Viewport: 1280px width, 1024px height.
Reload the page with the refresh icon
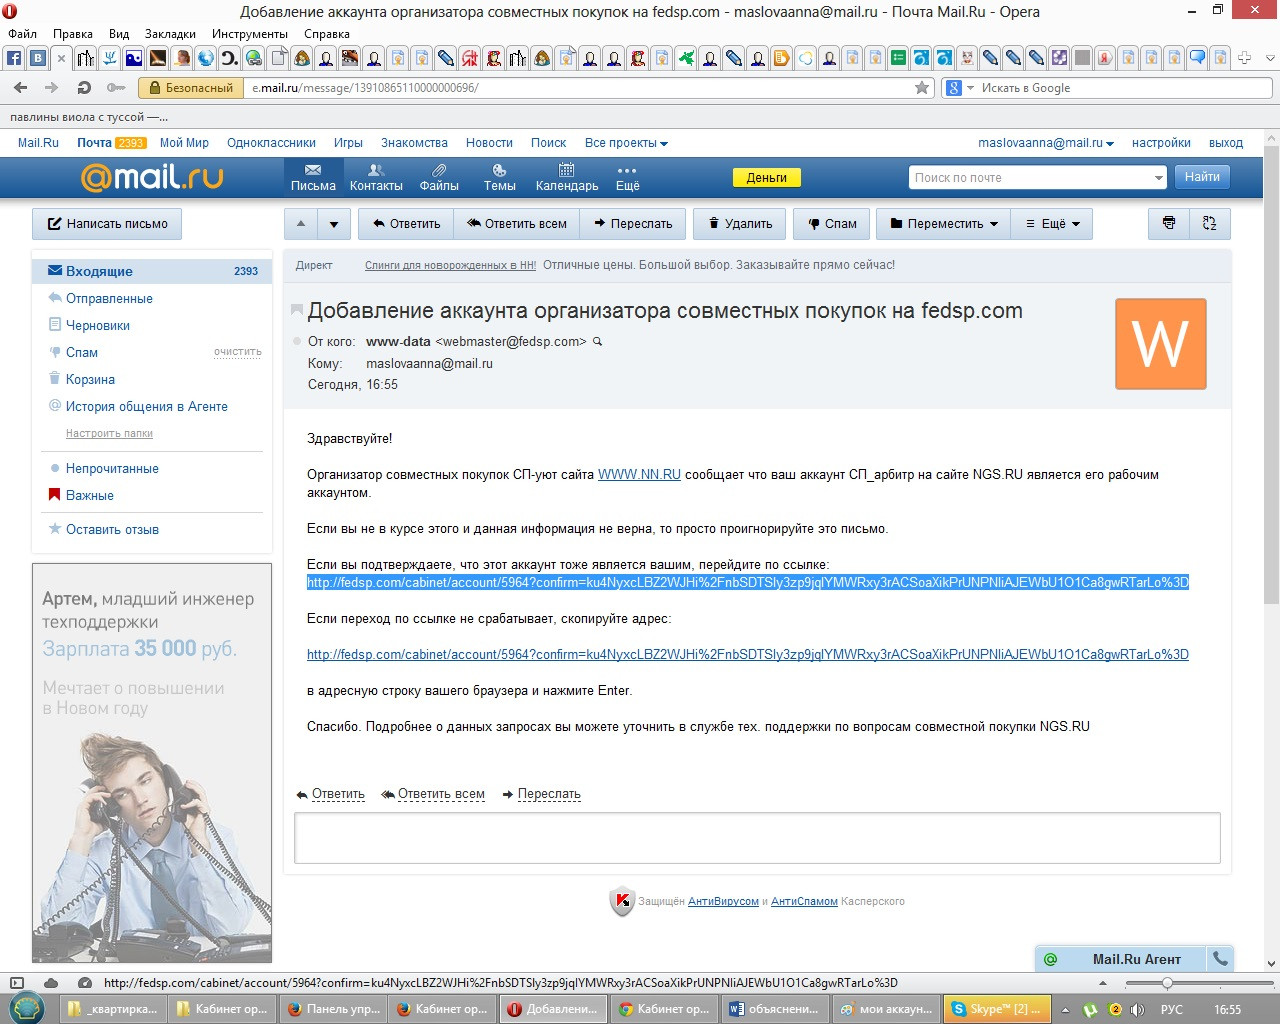pyautogui.click(x=84, y=88)
